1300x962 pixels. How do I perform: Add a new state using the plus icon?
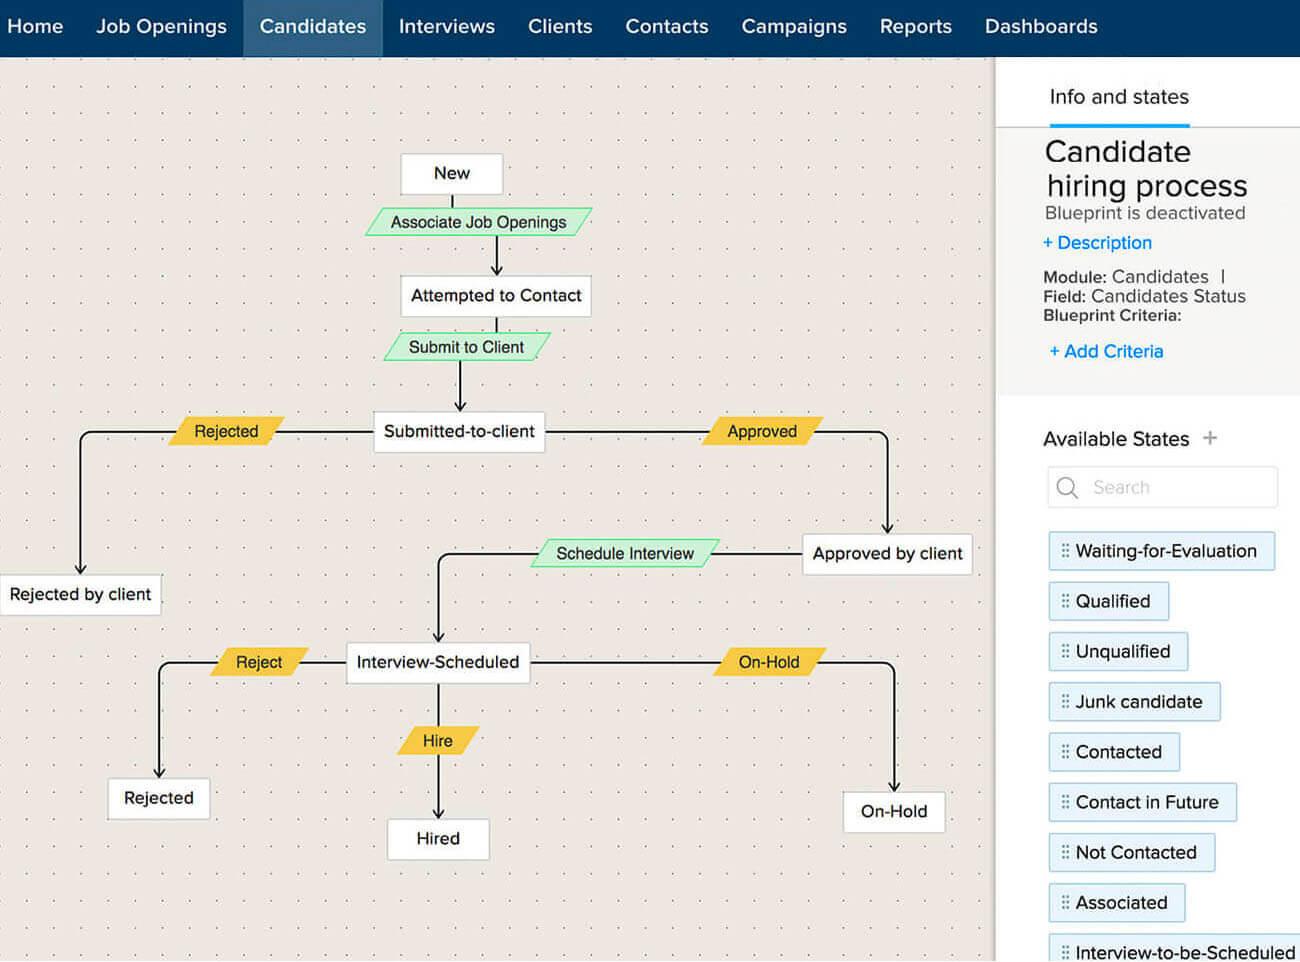pos(1210,438)
